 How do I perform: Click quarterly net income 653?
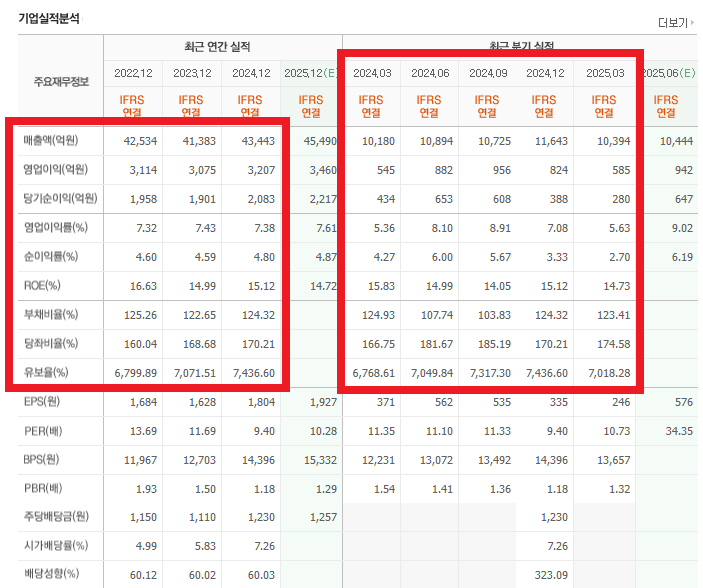(444, 199)
